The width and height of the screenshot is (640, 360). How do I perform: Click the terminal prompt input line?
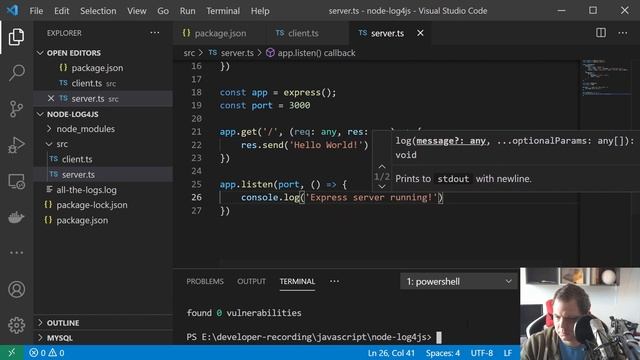pyautogui.click(x=313, y=337)
